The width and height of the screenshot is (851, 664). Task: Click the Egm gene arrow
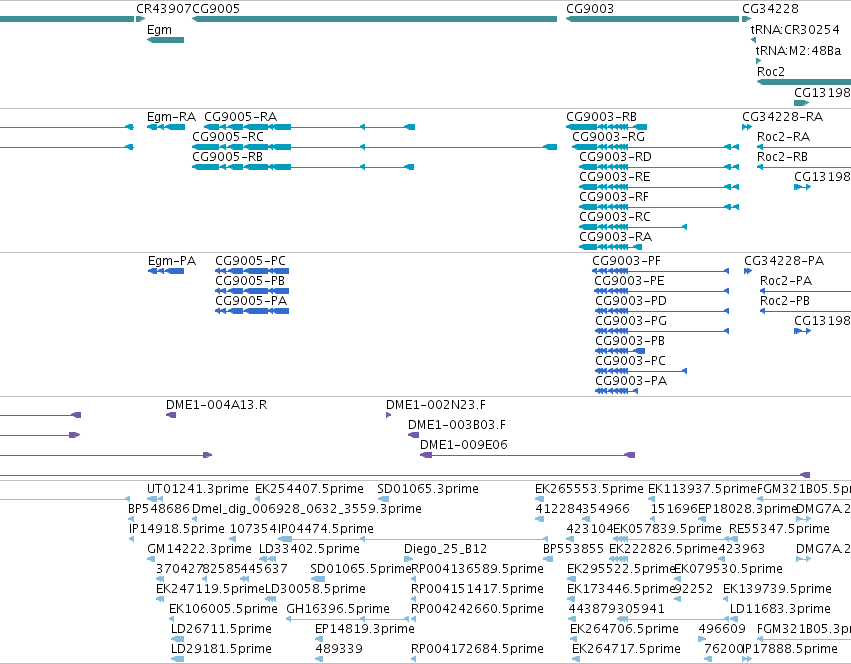[166, 40]
